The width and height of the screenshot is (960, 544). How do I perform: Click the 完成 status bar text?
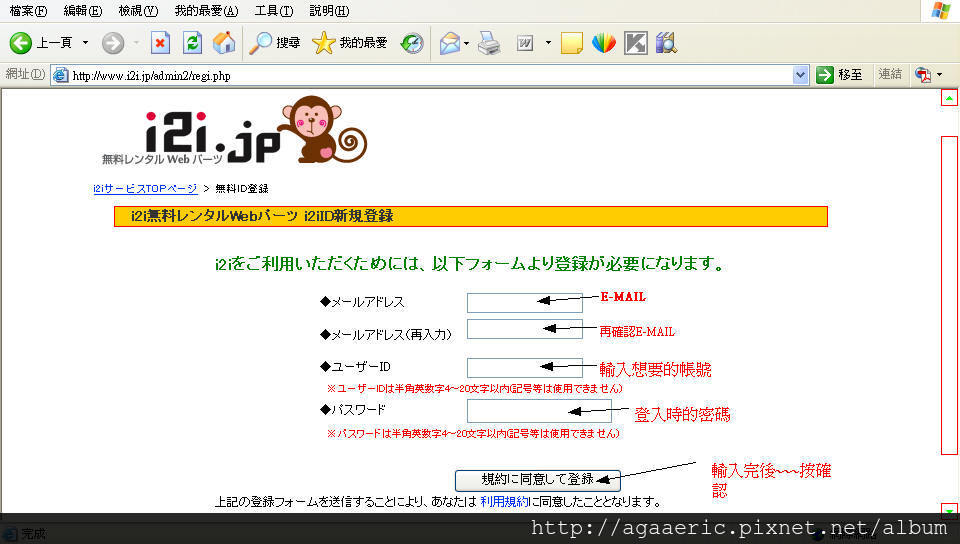(33, 534)
